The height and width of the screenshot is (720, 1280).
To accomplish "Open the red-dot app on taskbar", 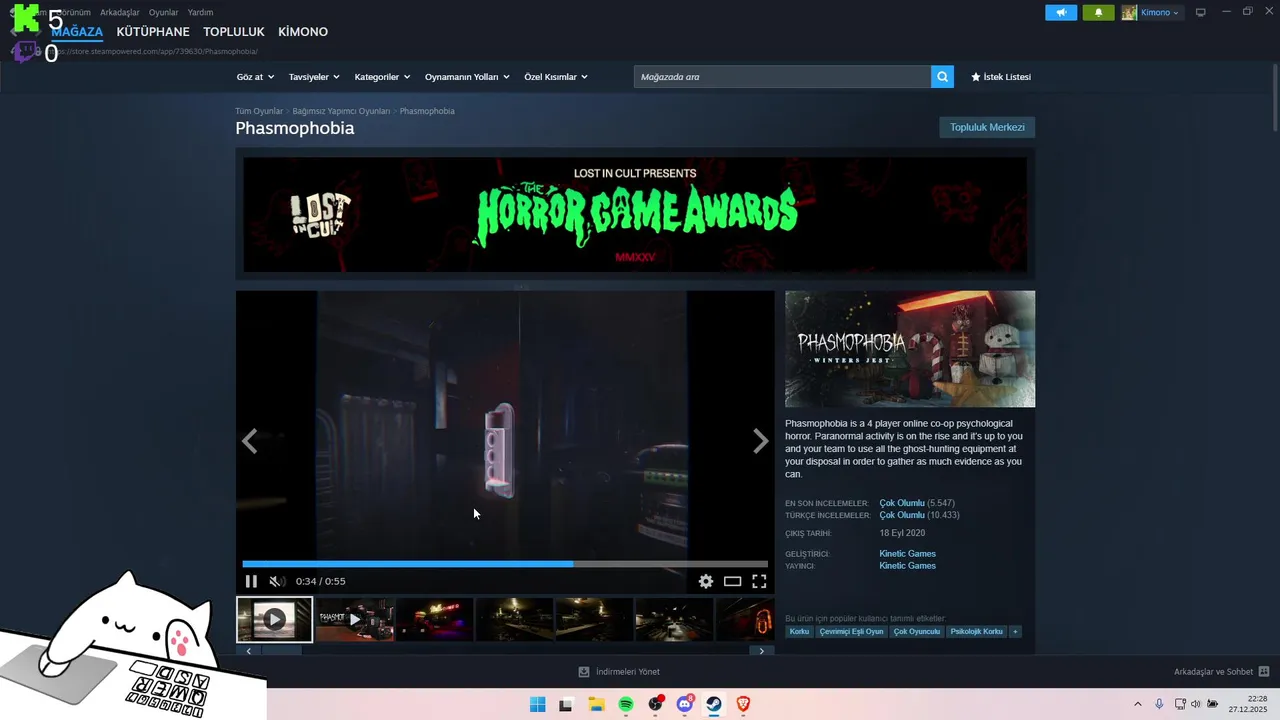I will pos(655,704).
